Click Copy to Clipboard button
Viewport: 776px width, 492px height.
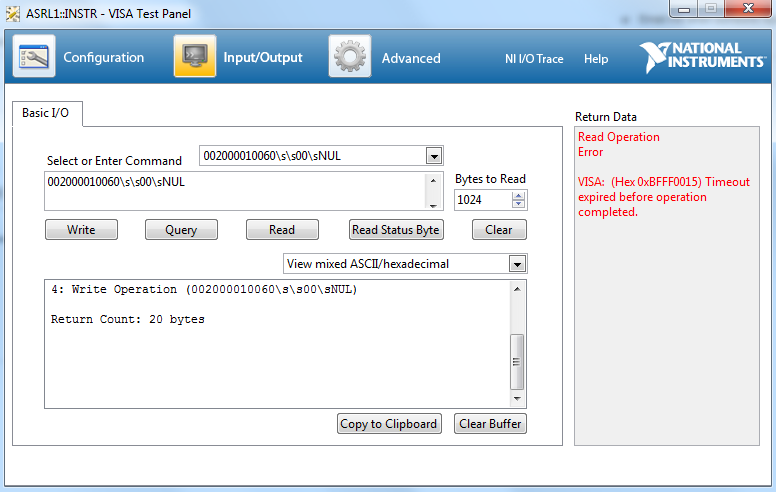point(389,424)
